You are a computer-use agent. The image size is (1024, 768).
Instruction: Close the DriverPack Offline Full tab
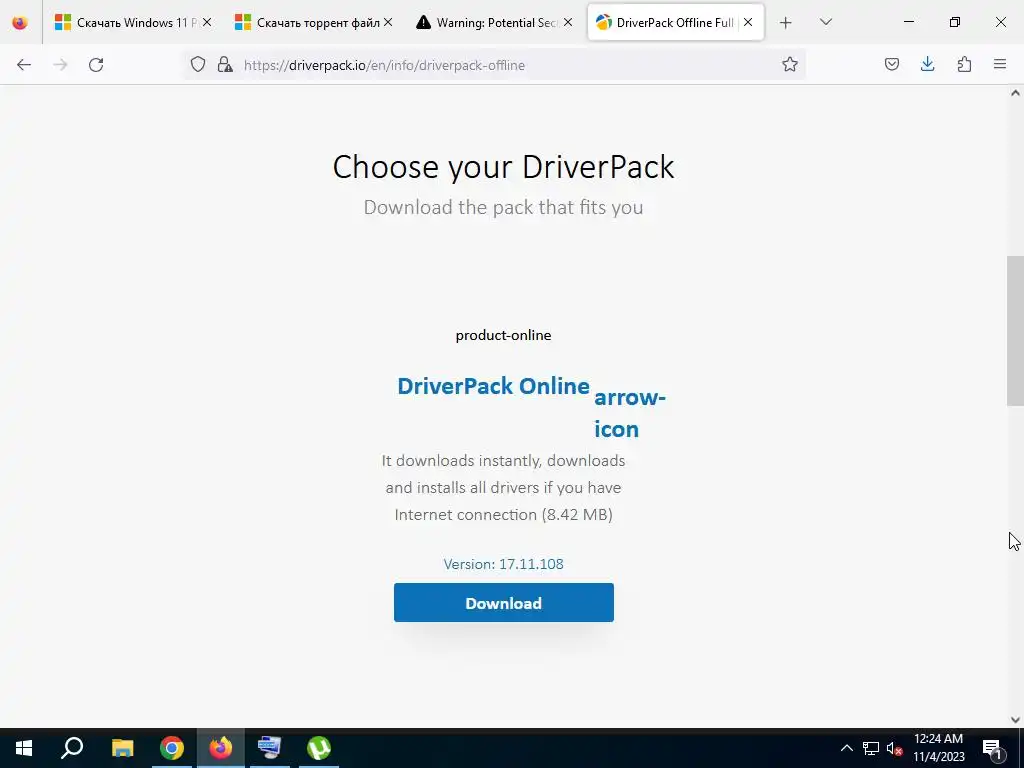(748, 22)
